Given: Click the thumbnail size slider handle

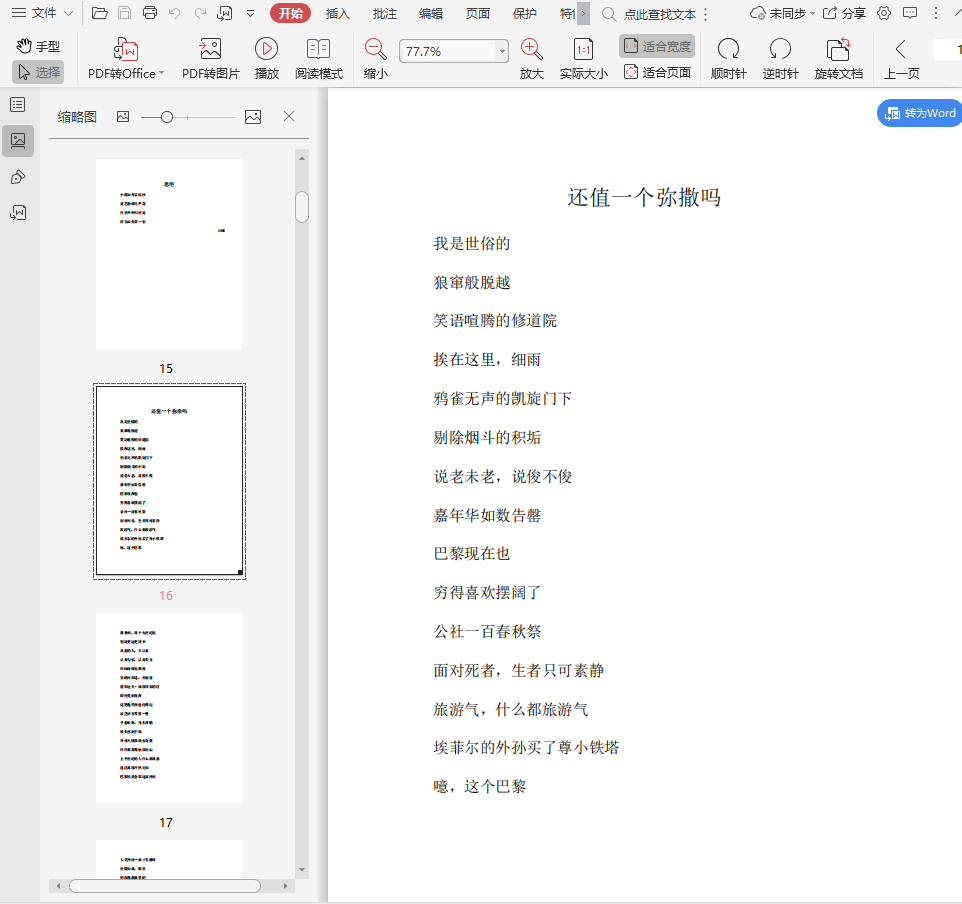Looking at the screenshot, I should 167,117.
